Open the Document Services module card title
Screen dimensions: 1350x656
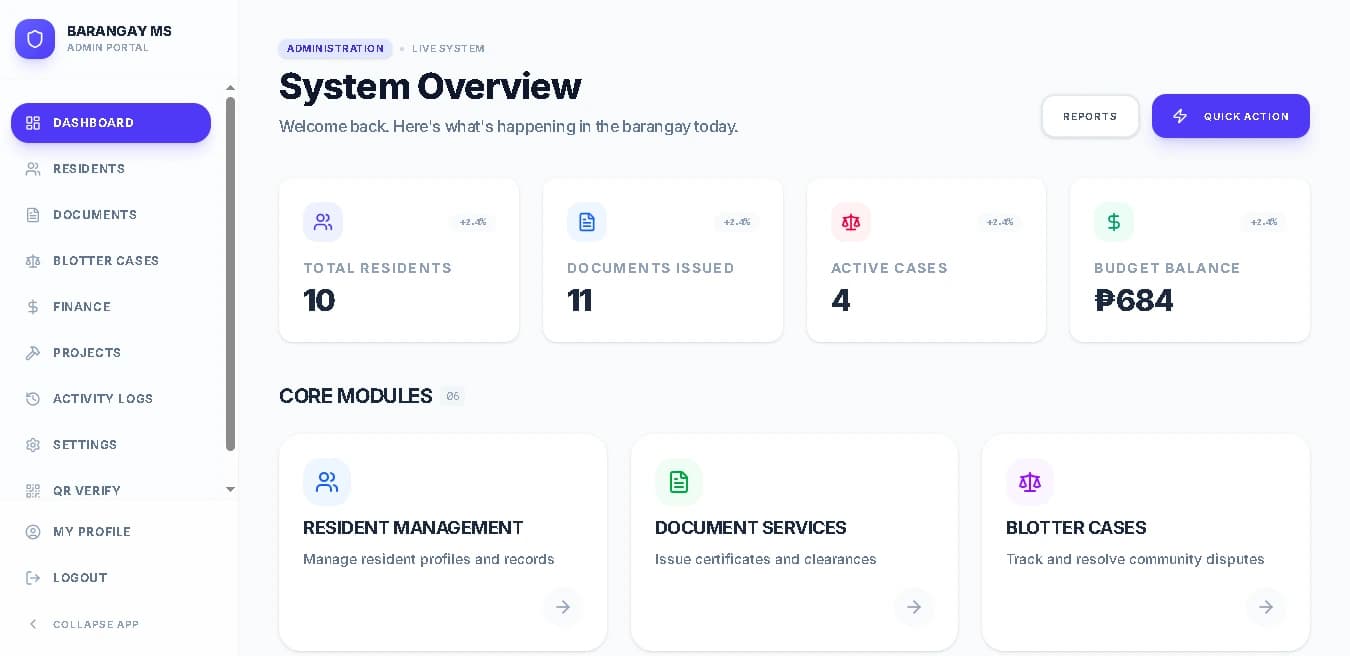[x=751, y=527]
